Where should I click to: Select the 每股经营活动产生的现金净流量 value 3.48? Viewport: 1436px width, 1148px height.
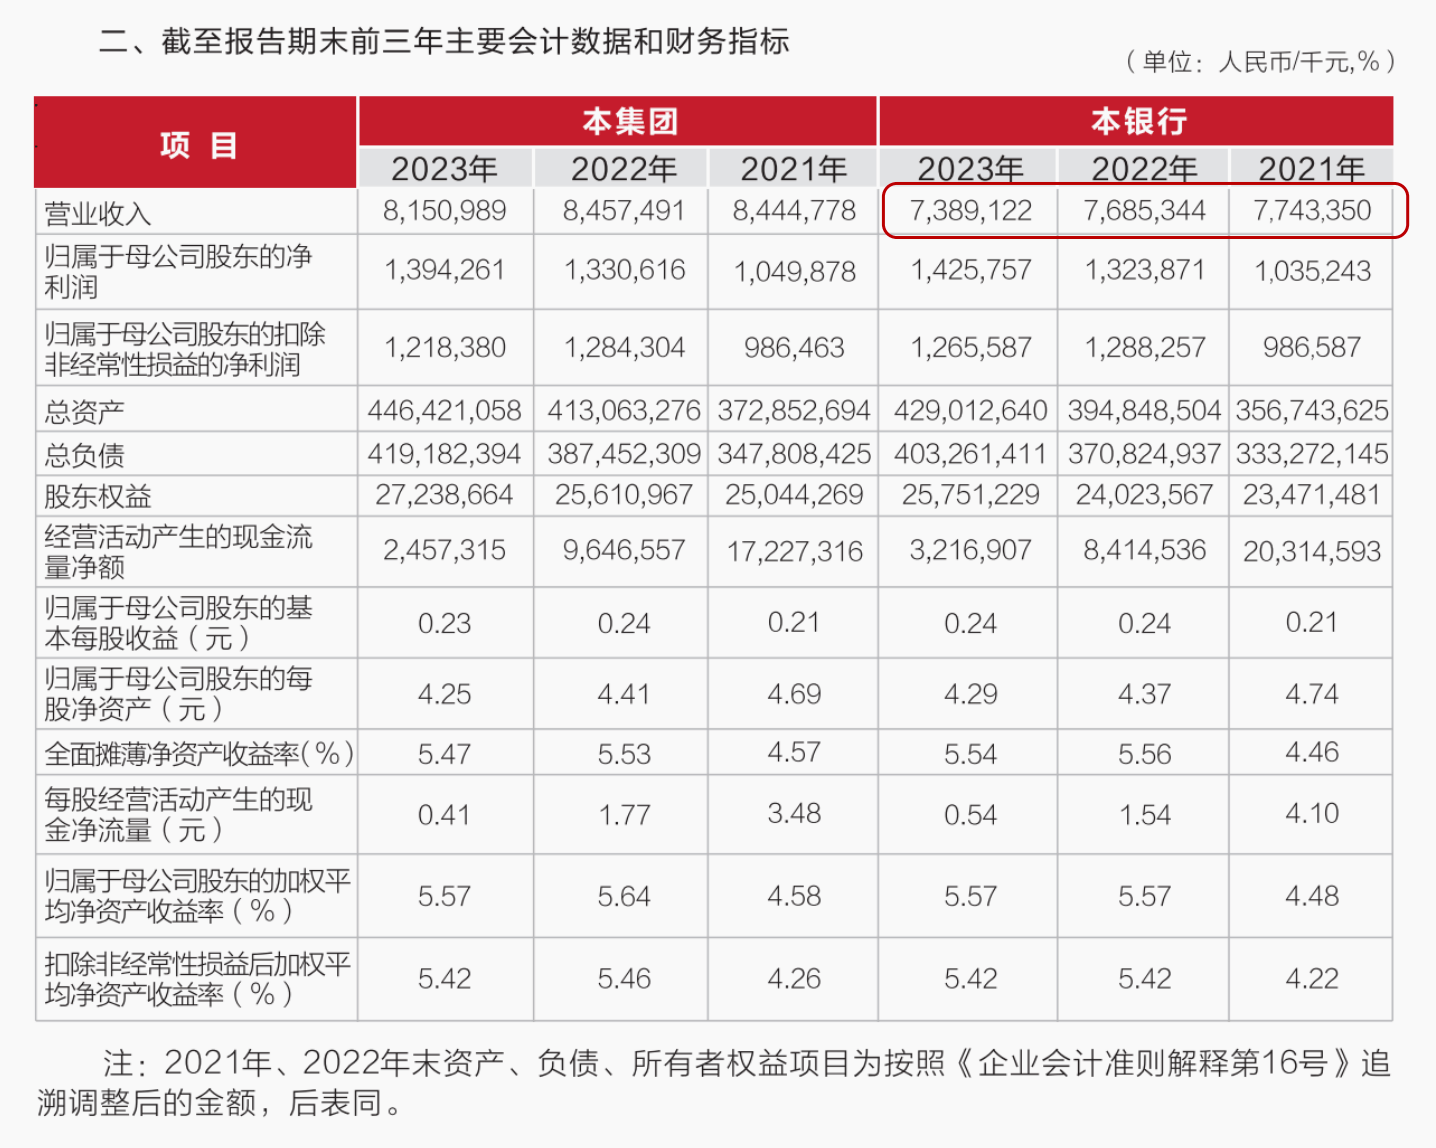pos(793,814)
